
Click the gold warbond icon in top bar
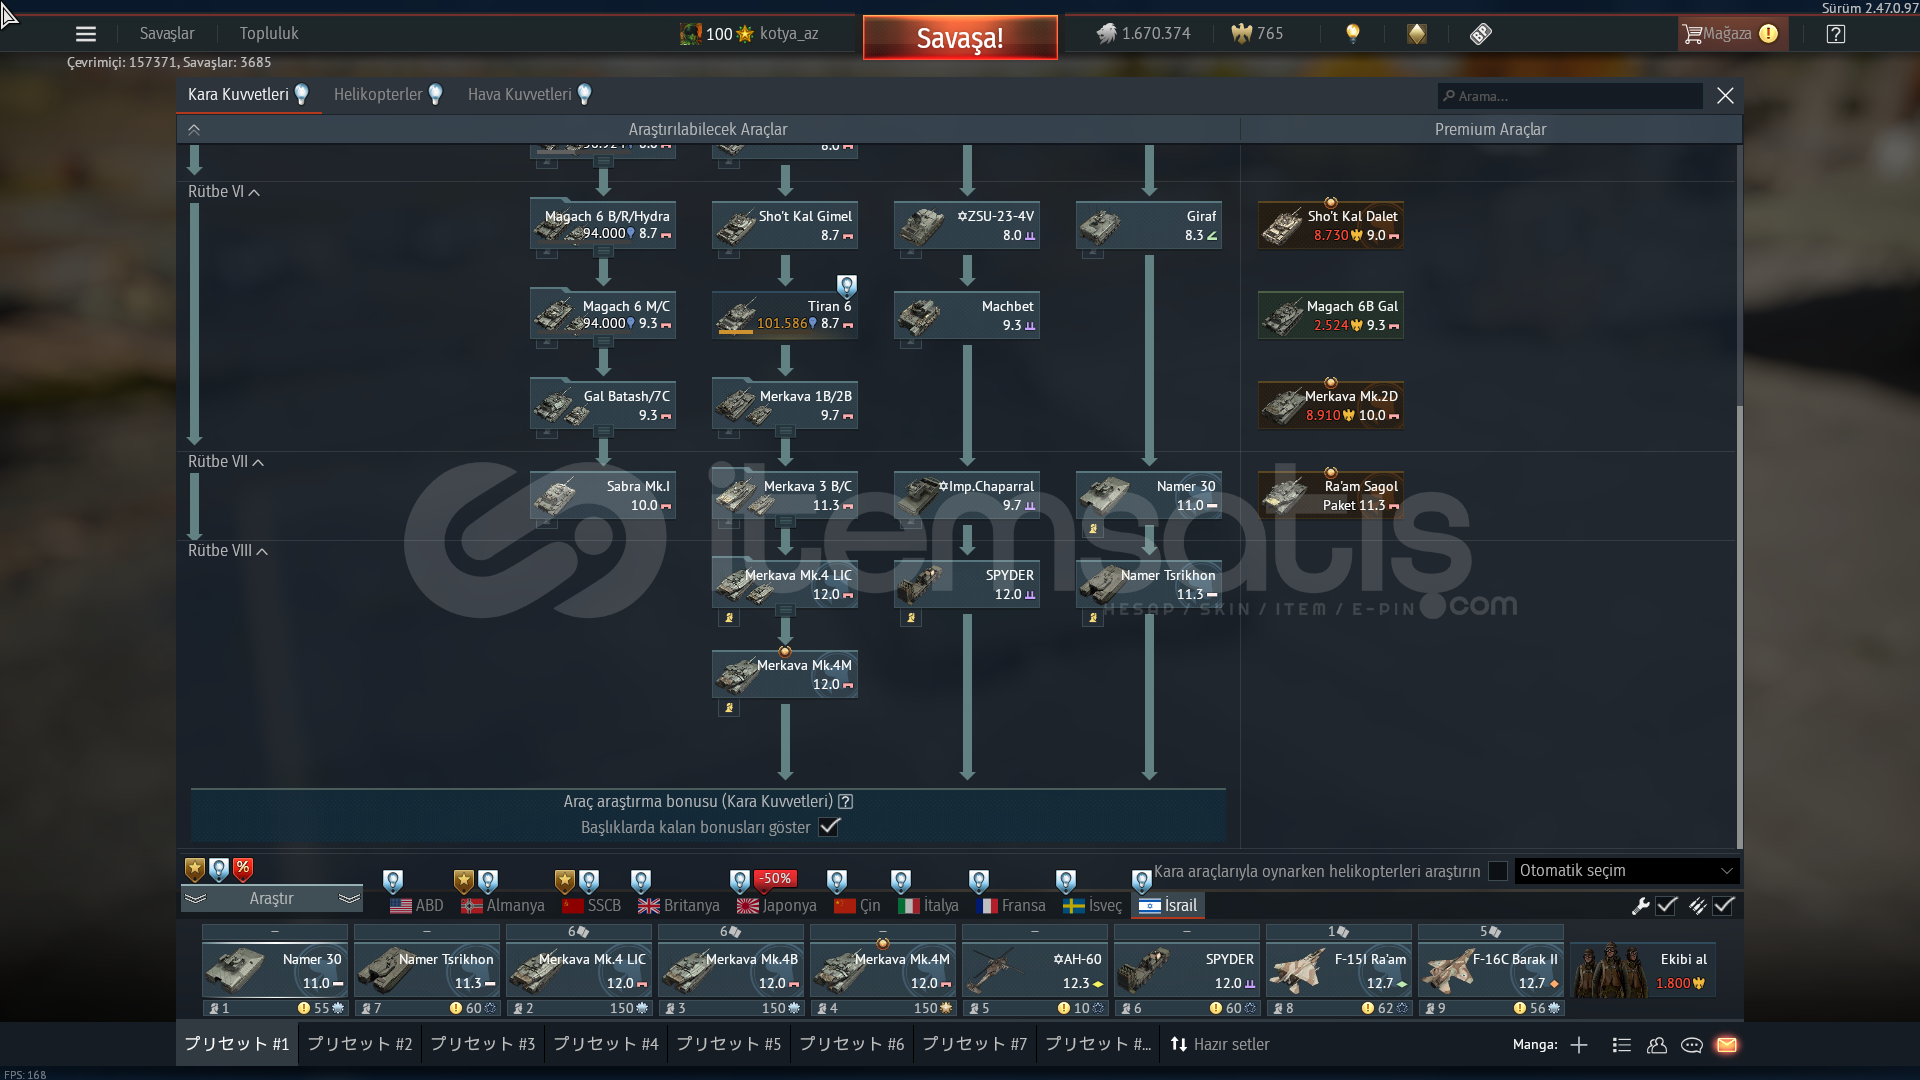click(x=1417, y=34)
